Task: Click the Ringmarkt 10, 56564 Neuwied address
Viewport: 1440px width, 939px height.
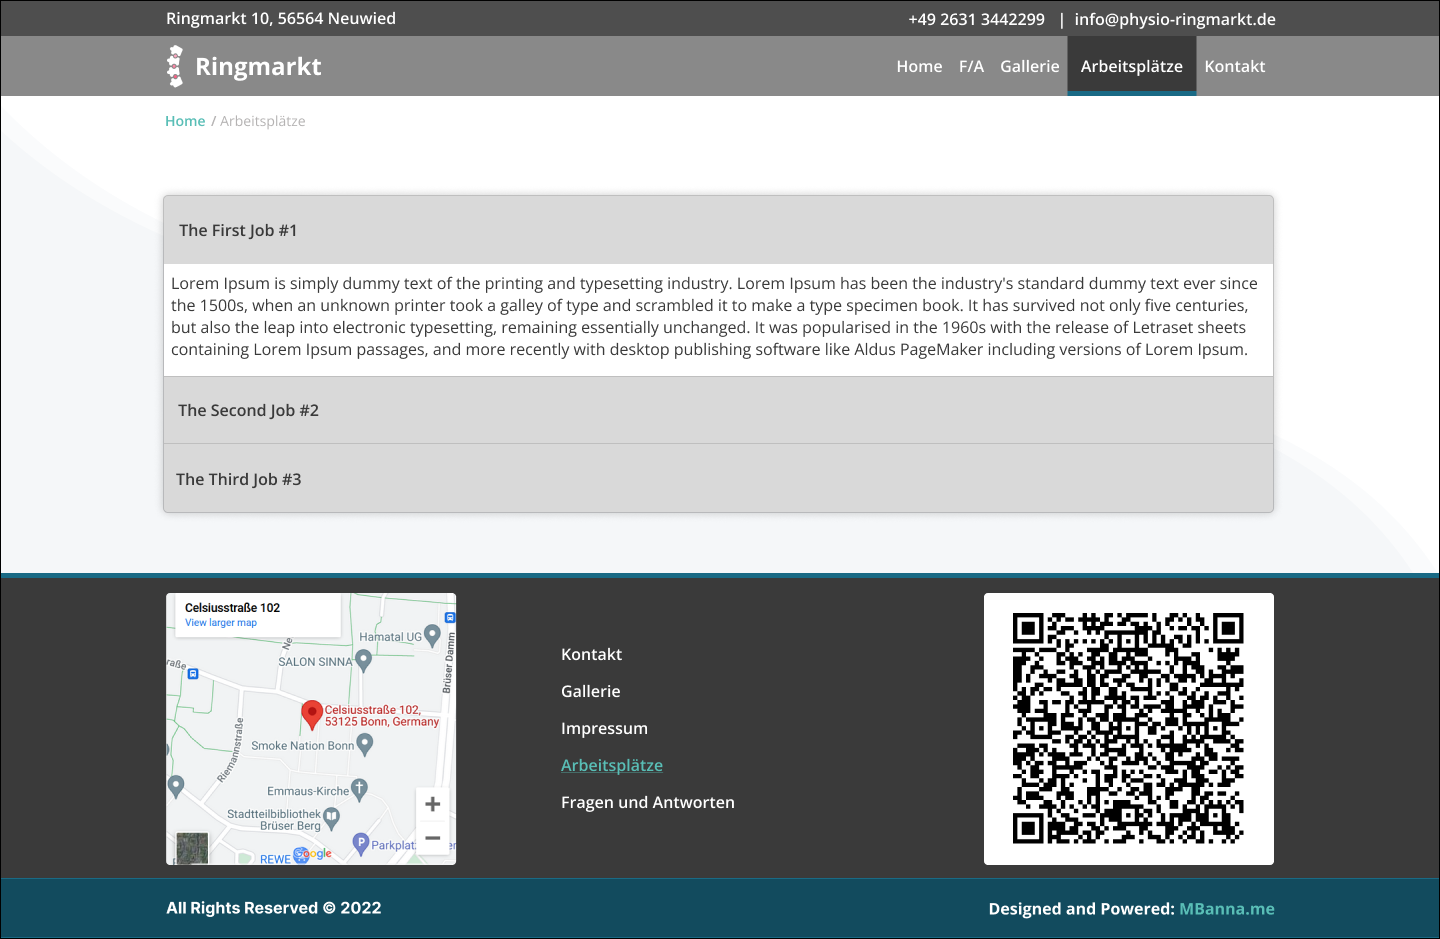Action: tap(281, 19)
